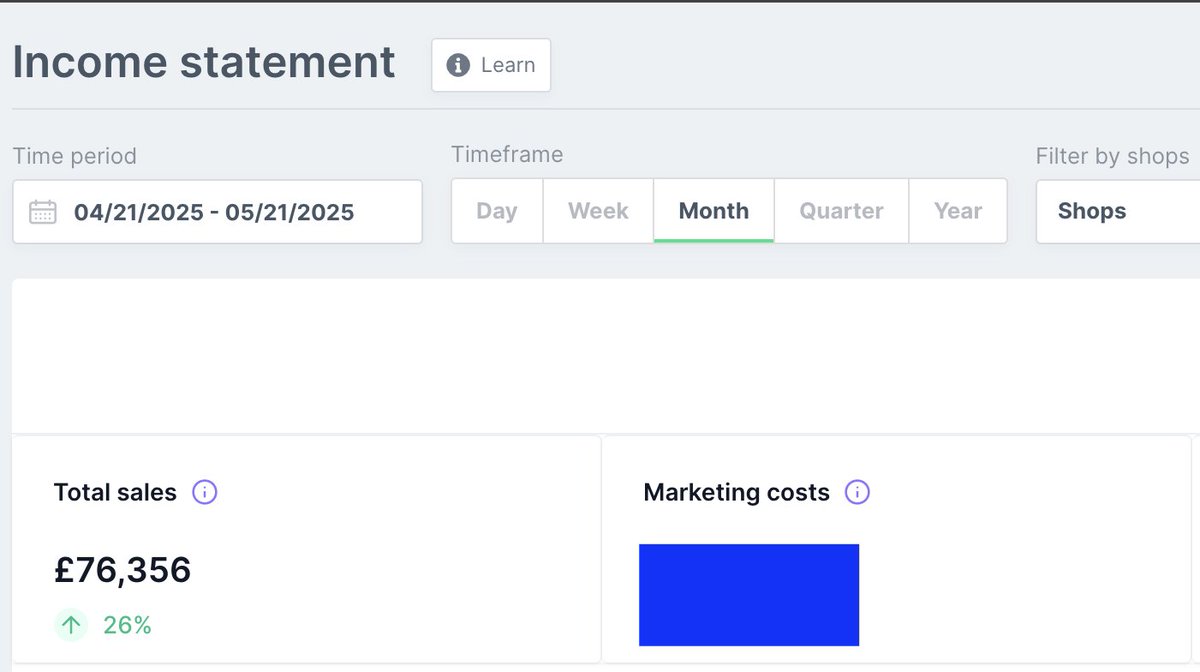Viewport: 1200px width, 672px height.
Task: Click the calendar icon in date field
Action: [43, 212]
